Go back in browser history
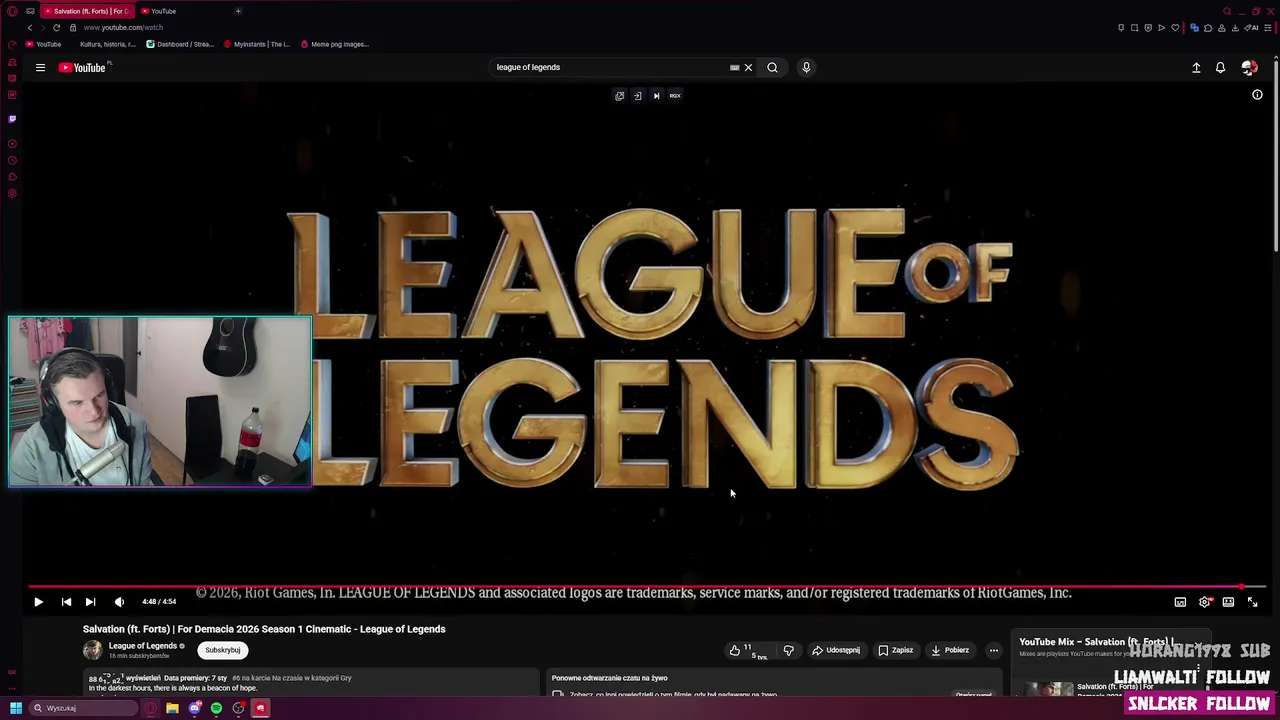 tap(29, 28)
